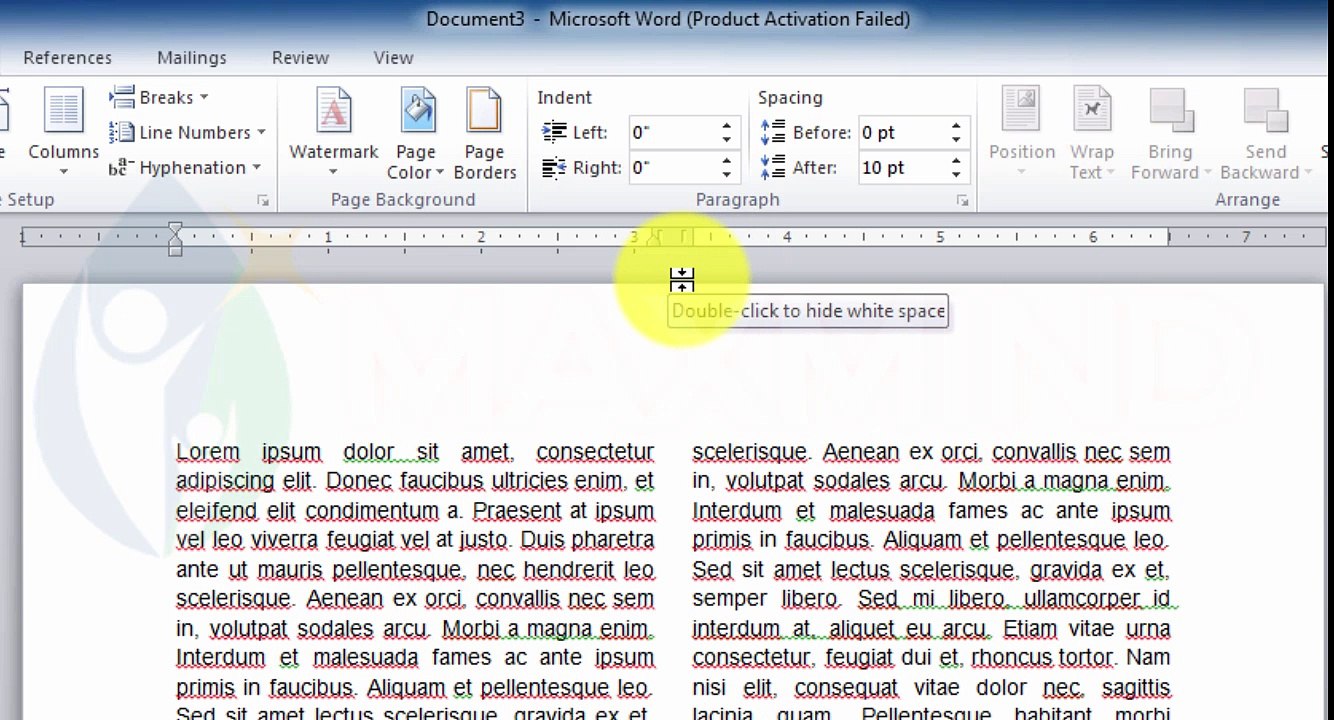Open the Columns options

[63, 133]
